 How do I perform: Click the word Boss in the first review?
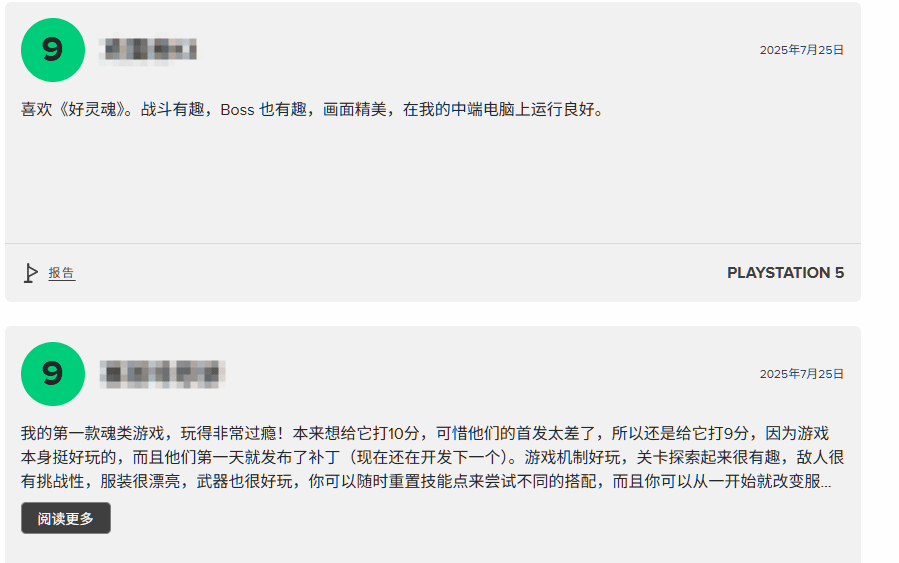(x=237, y=110)
